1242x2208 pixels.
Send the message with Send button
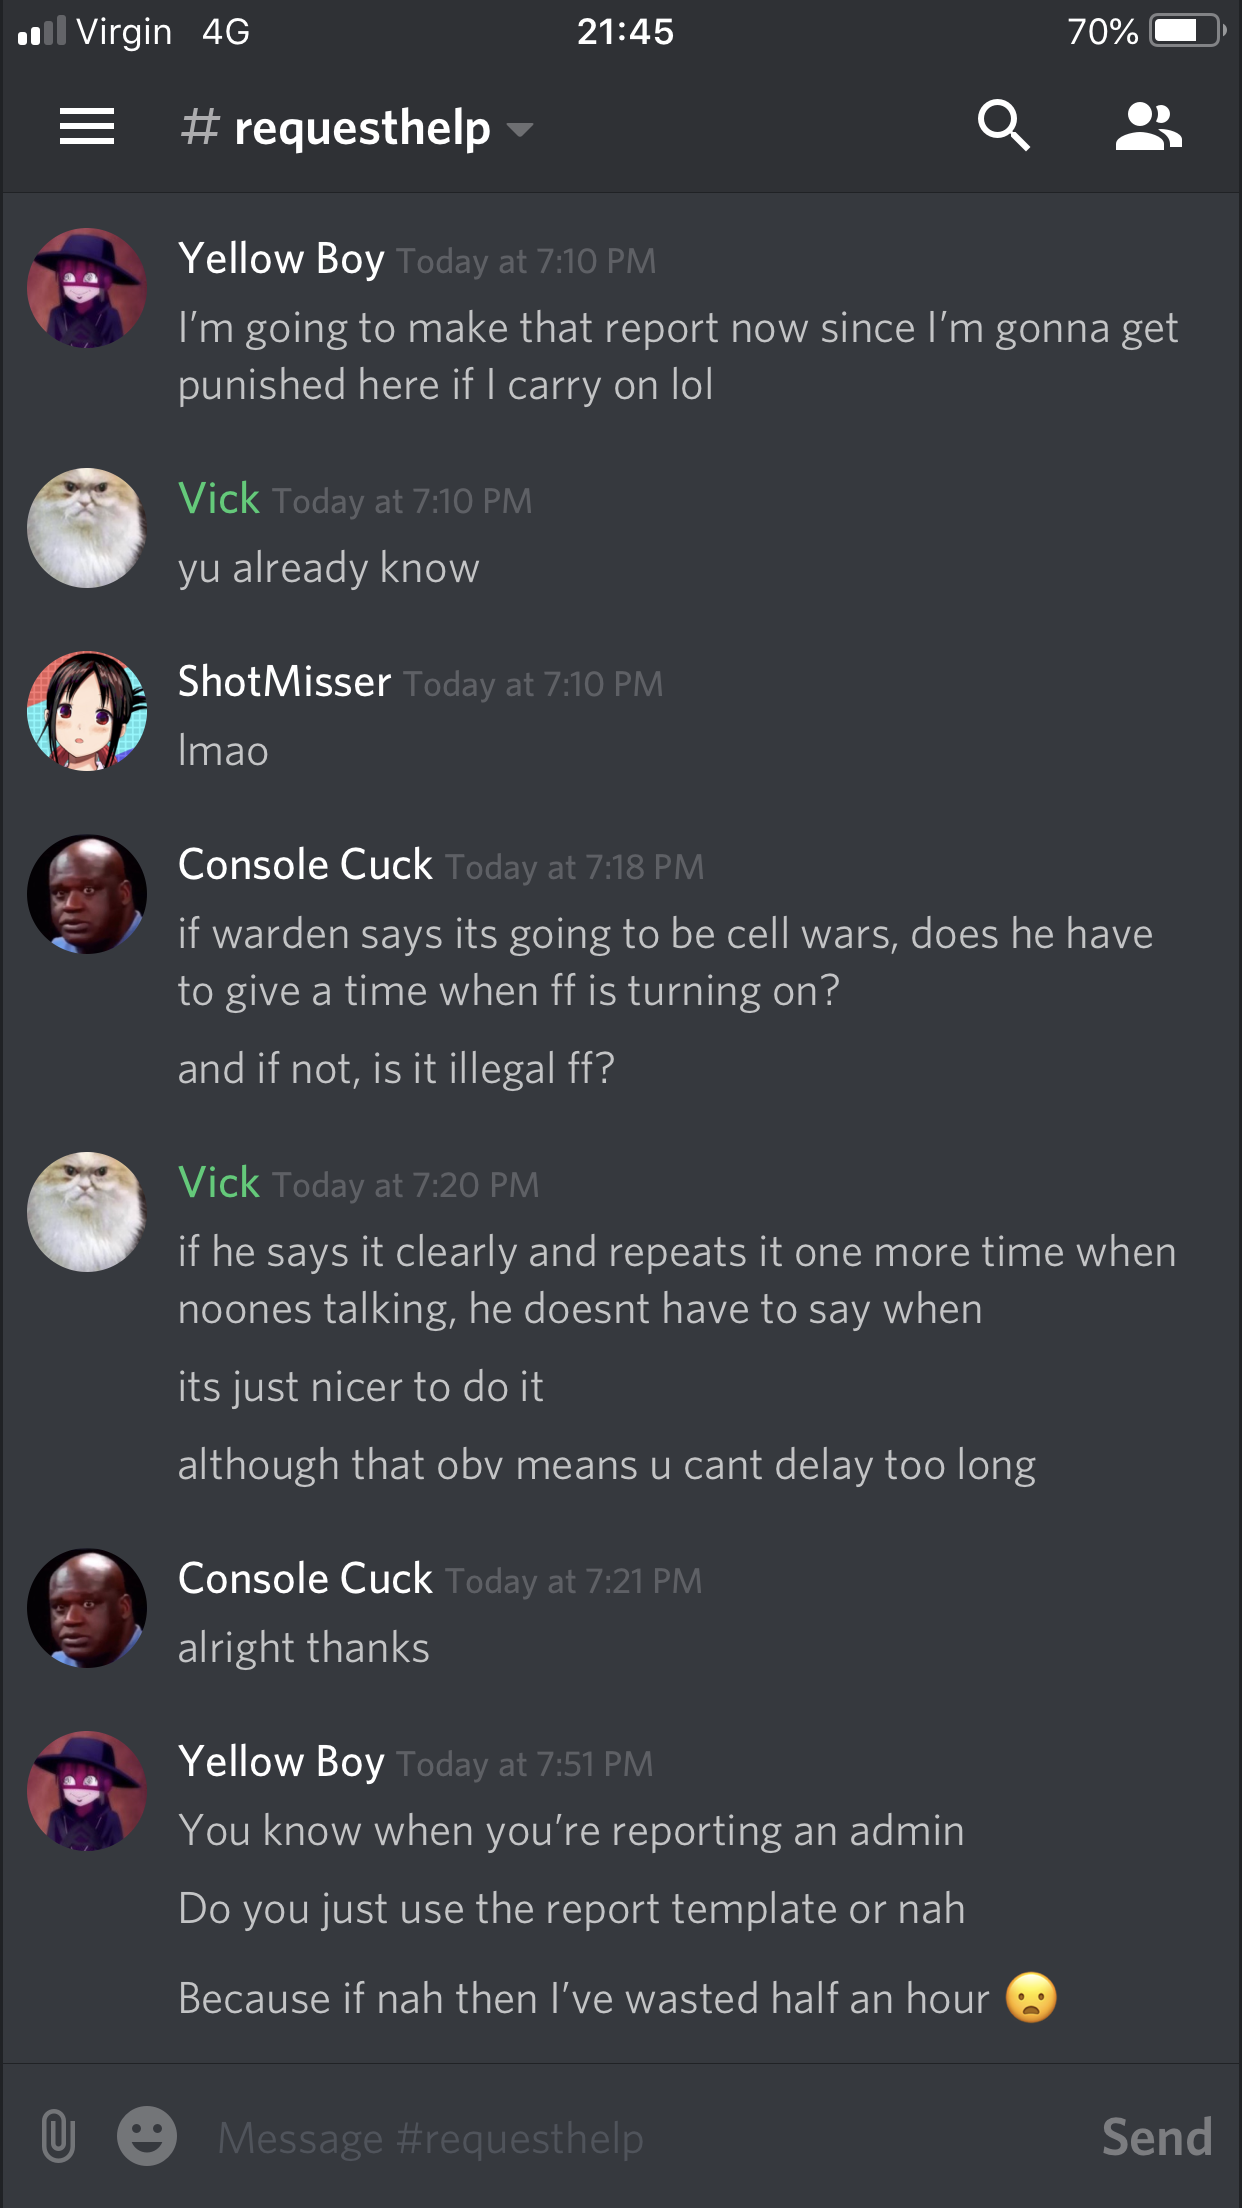click(1157, 2137)
